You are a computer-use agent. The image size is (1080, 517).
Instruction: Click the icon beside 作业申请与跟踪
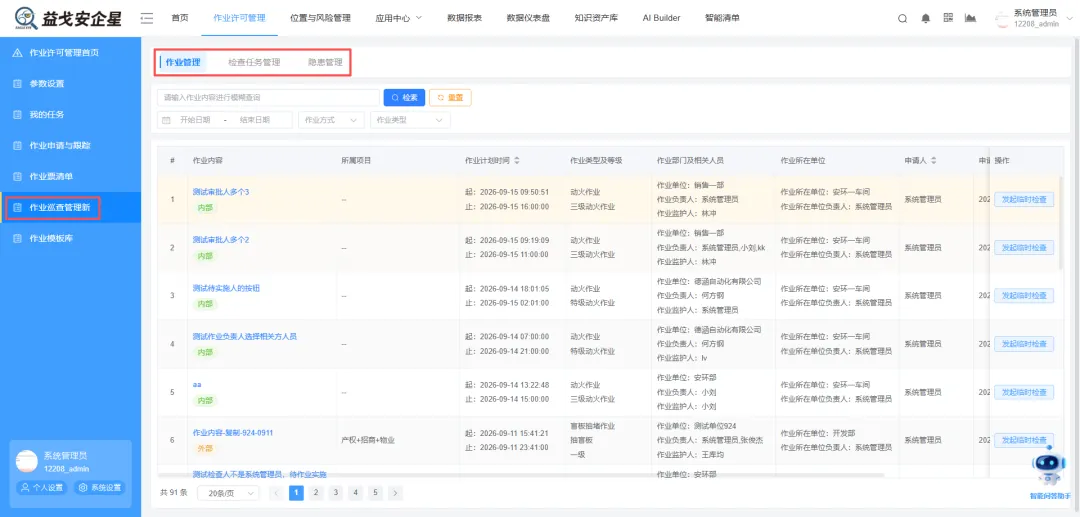[18, 146]
